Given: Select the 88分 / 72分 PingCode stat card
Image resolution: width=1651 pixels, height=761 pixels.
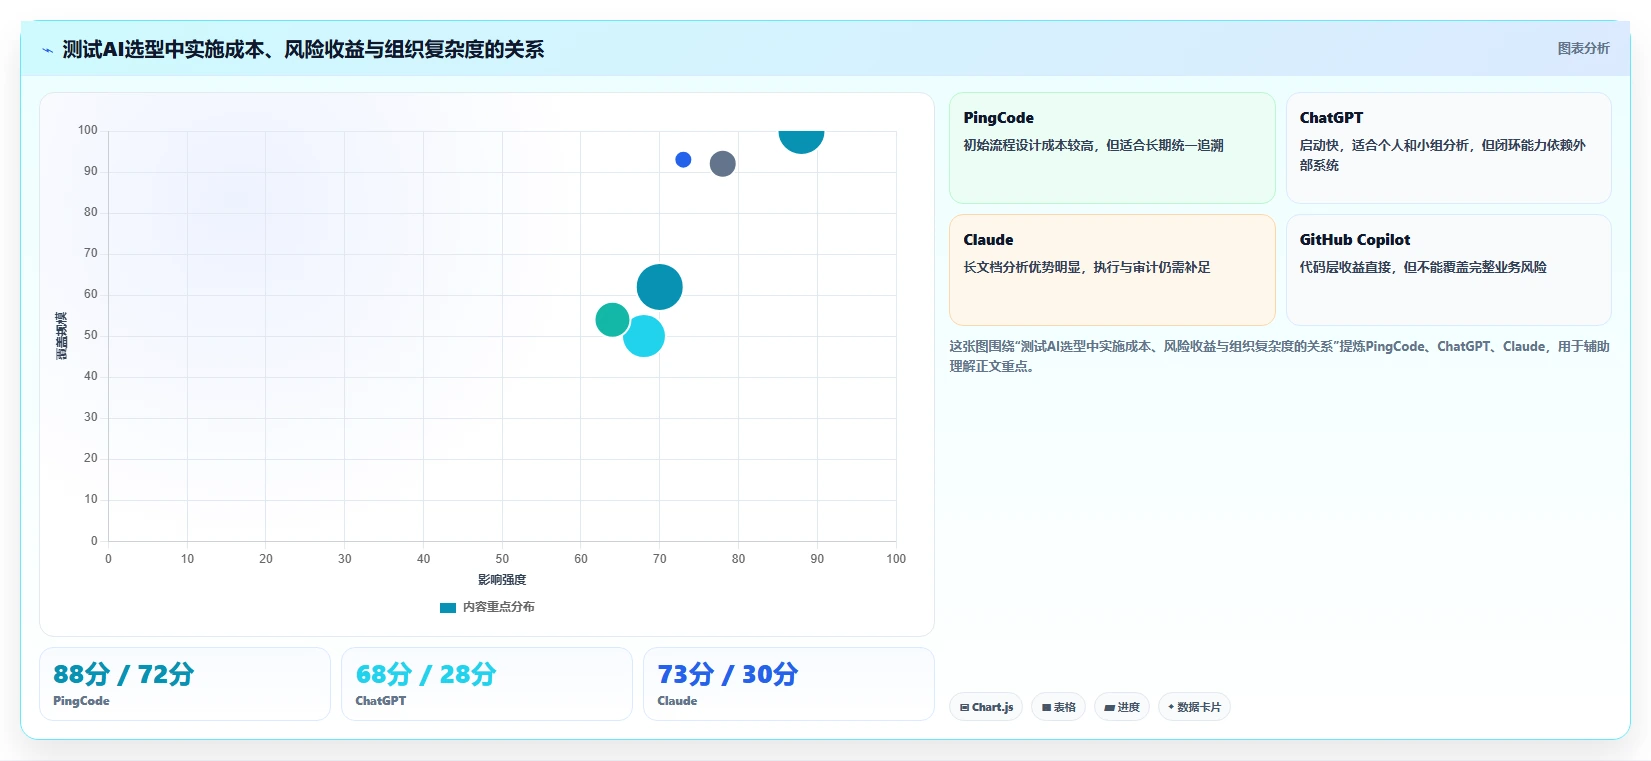Looking at the screenshot, I should (185, 684).
